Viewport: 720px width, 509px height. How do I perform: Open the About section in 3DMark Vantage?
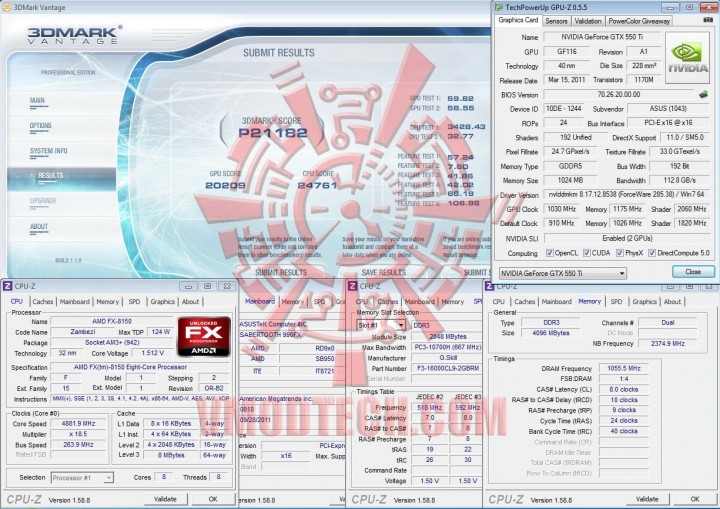(x=39, y=227)
